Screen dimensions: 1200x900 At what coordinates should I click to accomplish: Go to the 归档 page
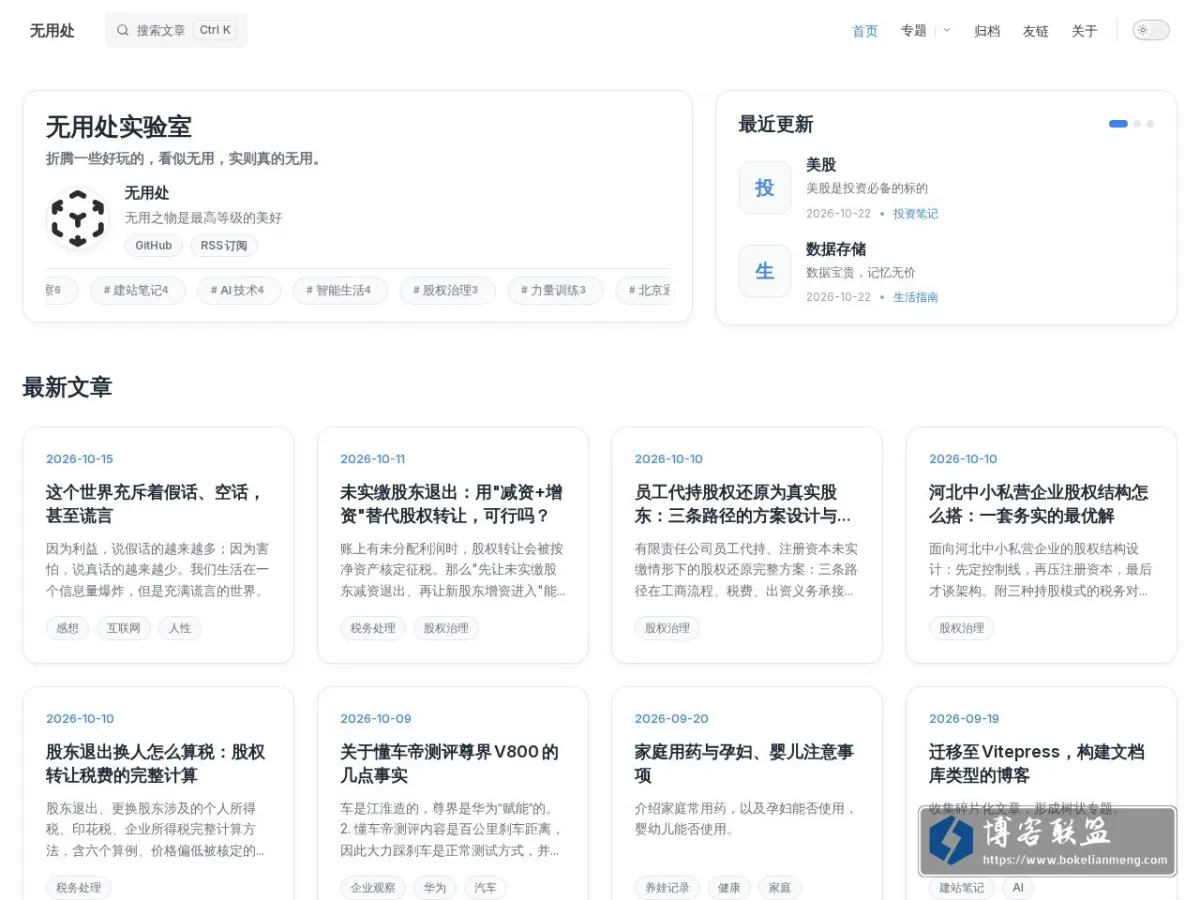[x=987, y=31]
